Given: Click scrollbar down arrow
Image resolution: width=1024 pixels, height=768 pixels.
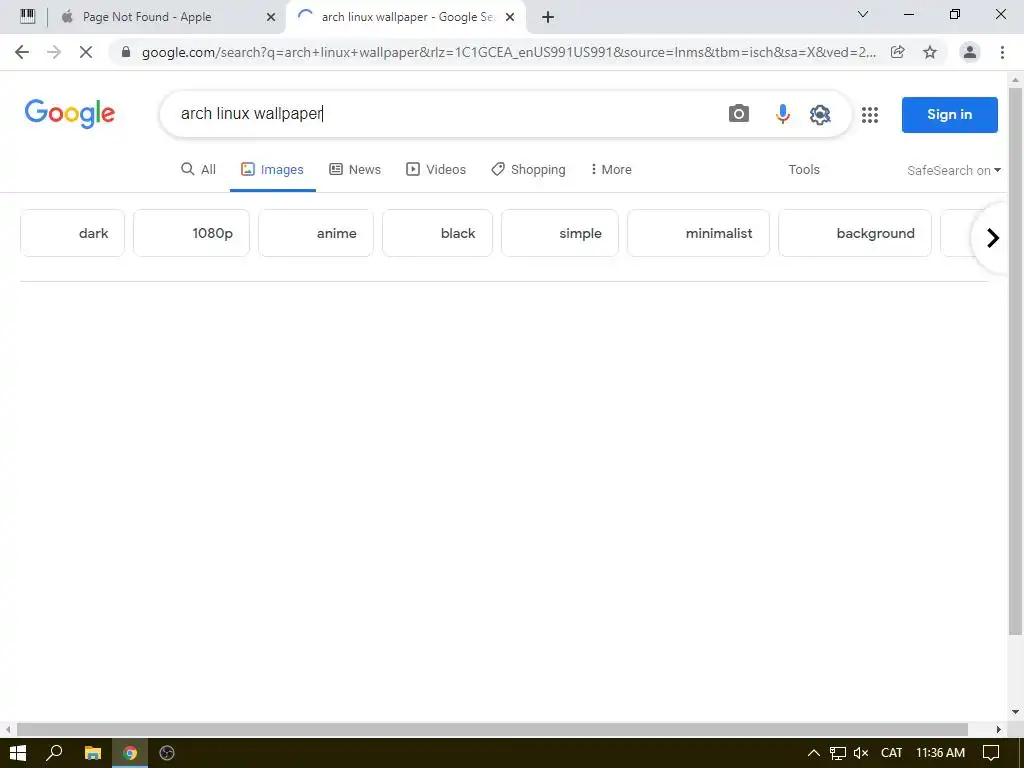Looking at the screenshot, I should (x=1016, y=712).
